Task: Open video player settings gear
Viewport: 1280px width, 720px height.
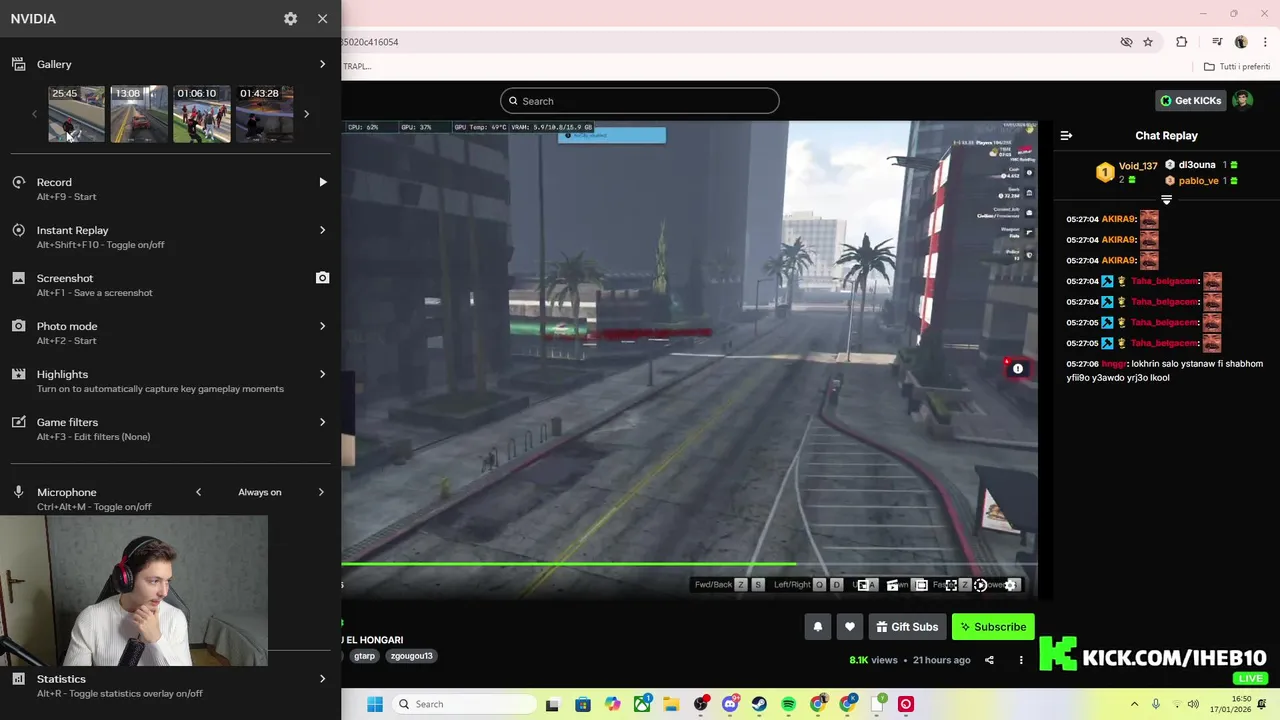Action: (x=1010, y=585)
